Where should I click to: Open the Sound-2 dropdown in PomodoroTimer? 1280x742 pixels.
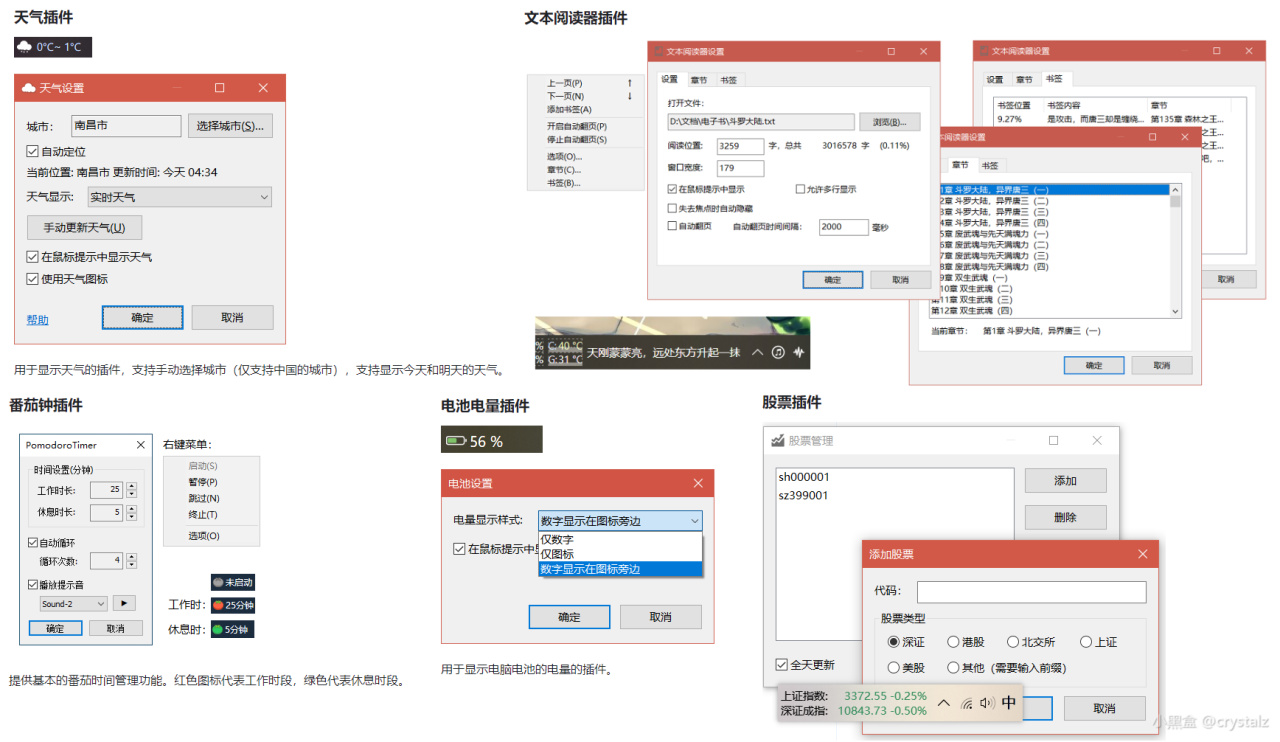(x=73, y=604)
